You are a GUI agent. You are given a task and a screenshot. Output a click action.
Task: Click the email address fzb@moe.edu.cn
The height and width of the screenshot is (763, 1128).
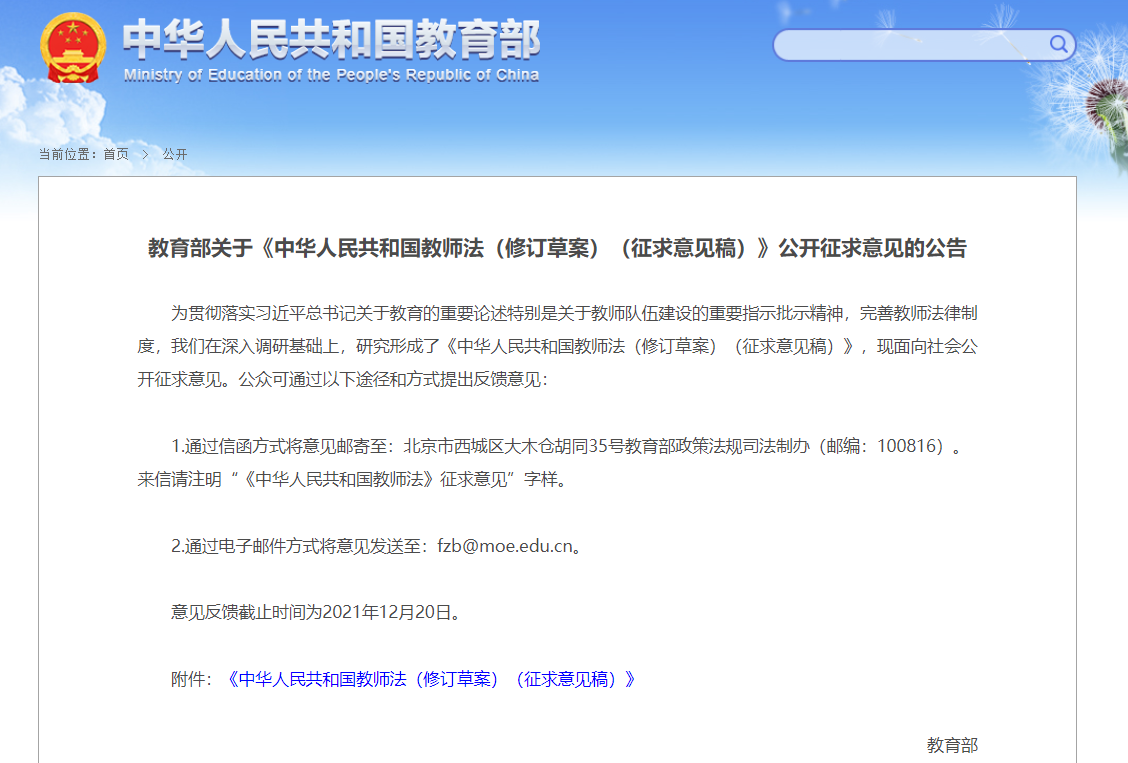click(505, 546)
